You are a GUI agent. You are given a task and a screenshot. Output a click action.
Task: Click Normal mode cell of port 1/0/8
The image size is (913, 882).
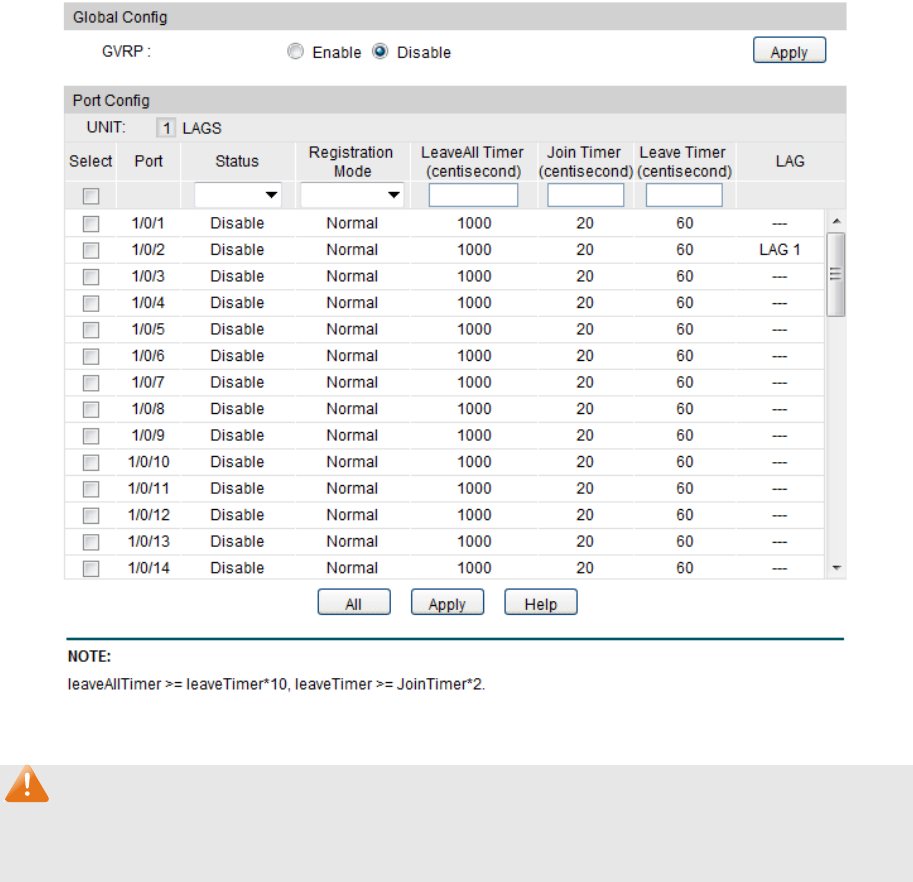click(352, 409)
